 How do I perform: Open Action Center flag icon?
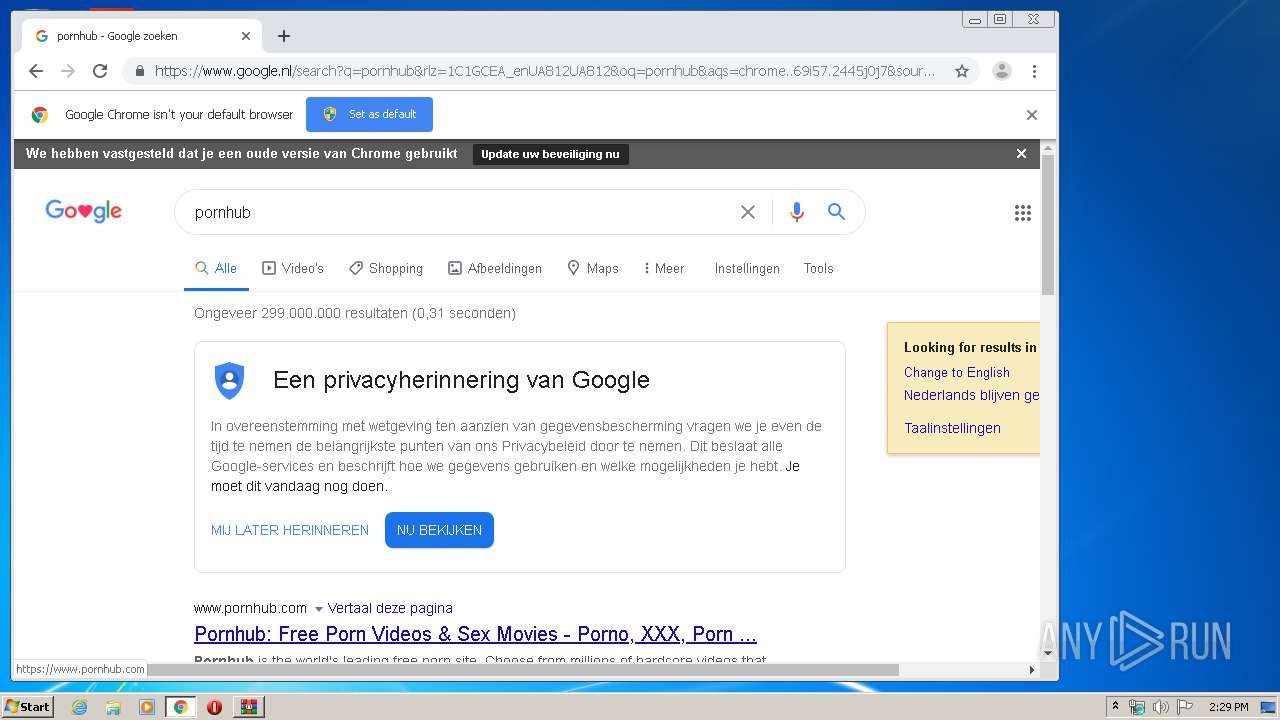(x=1184, y=707)
